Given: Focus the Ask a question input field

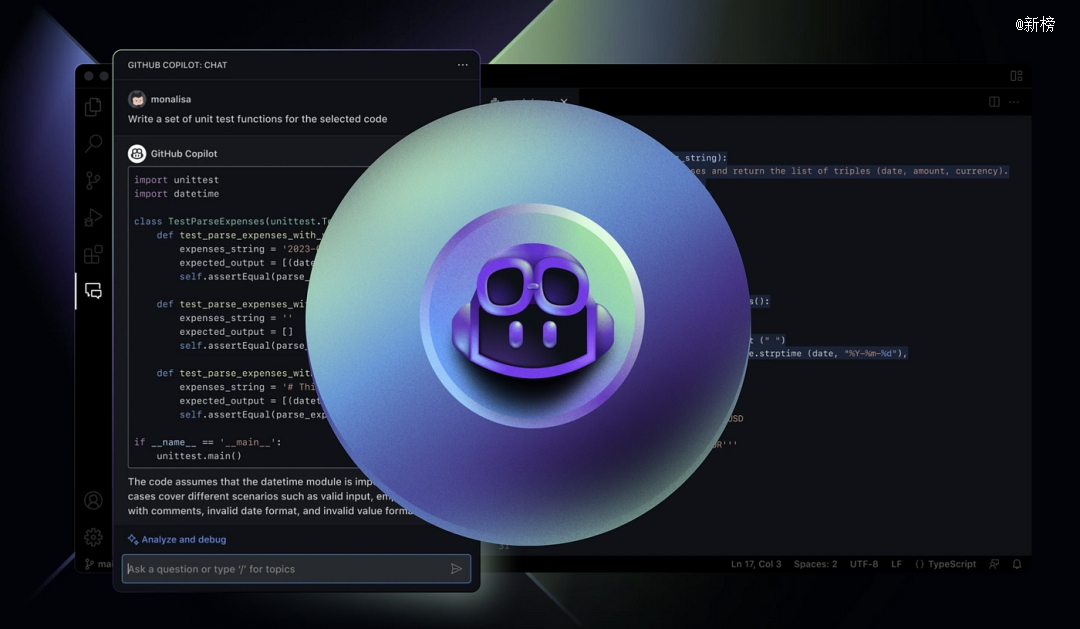Looking at the screenshot, I should (x=296, y=569).
